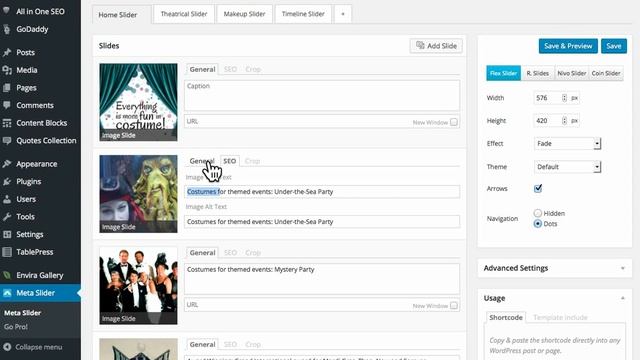Adjust the Width stepper
This screenshot has height=360, width=640.
564,98
